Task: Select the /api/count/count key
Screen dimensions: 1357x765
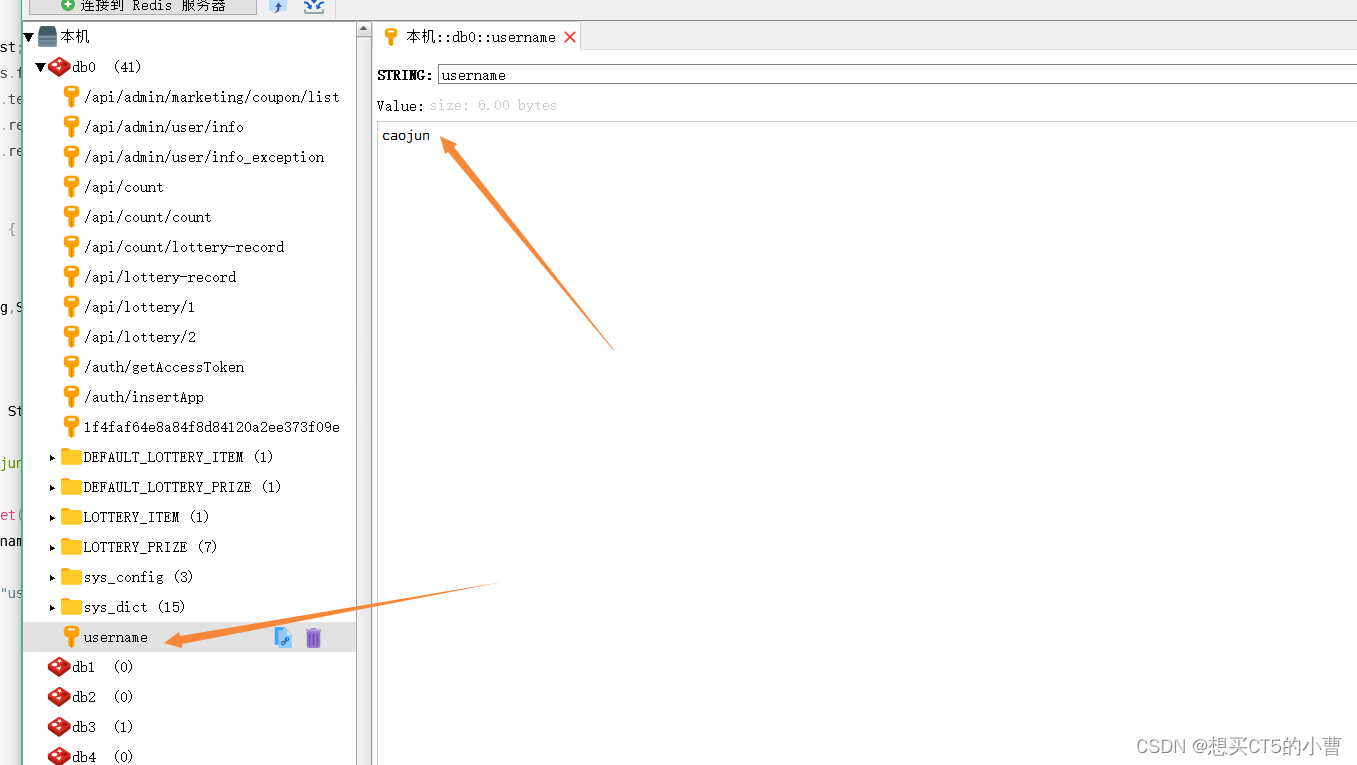Action: pyautogui.click(x=147, y=217)
